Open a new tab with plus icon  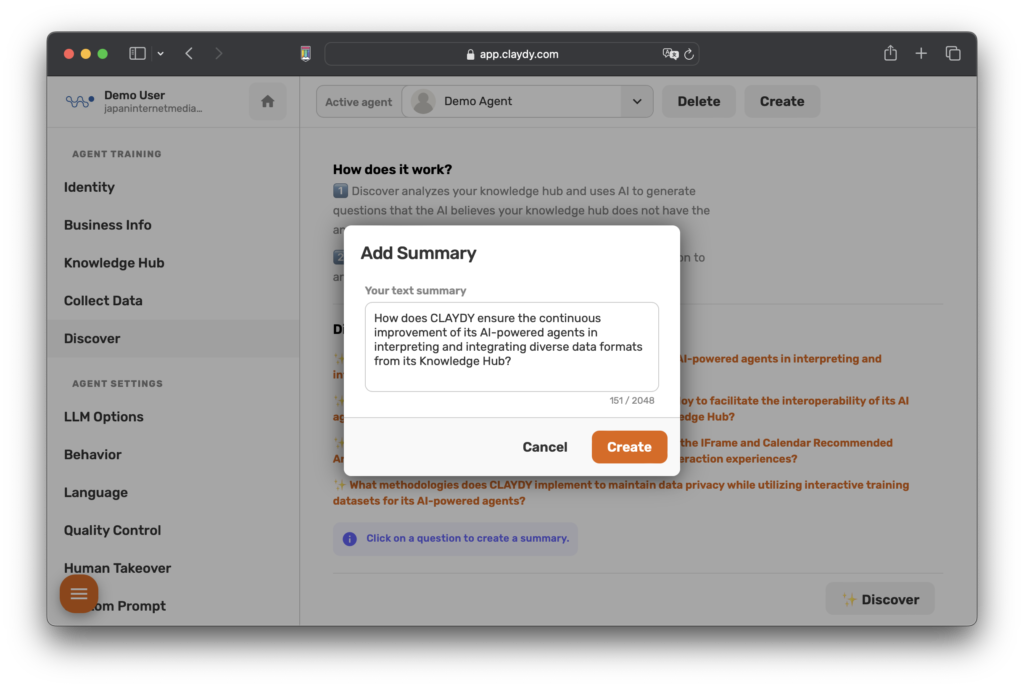[x=921, y=54]
